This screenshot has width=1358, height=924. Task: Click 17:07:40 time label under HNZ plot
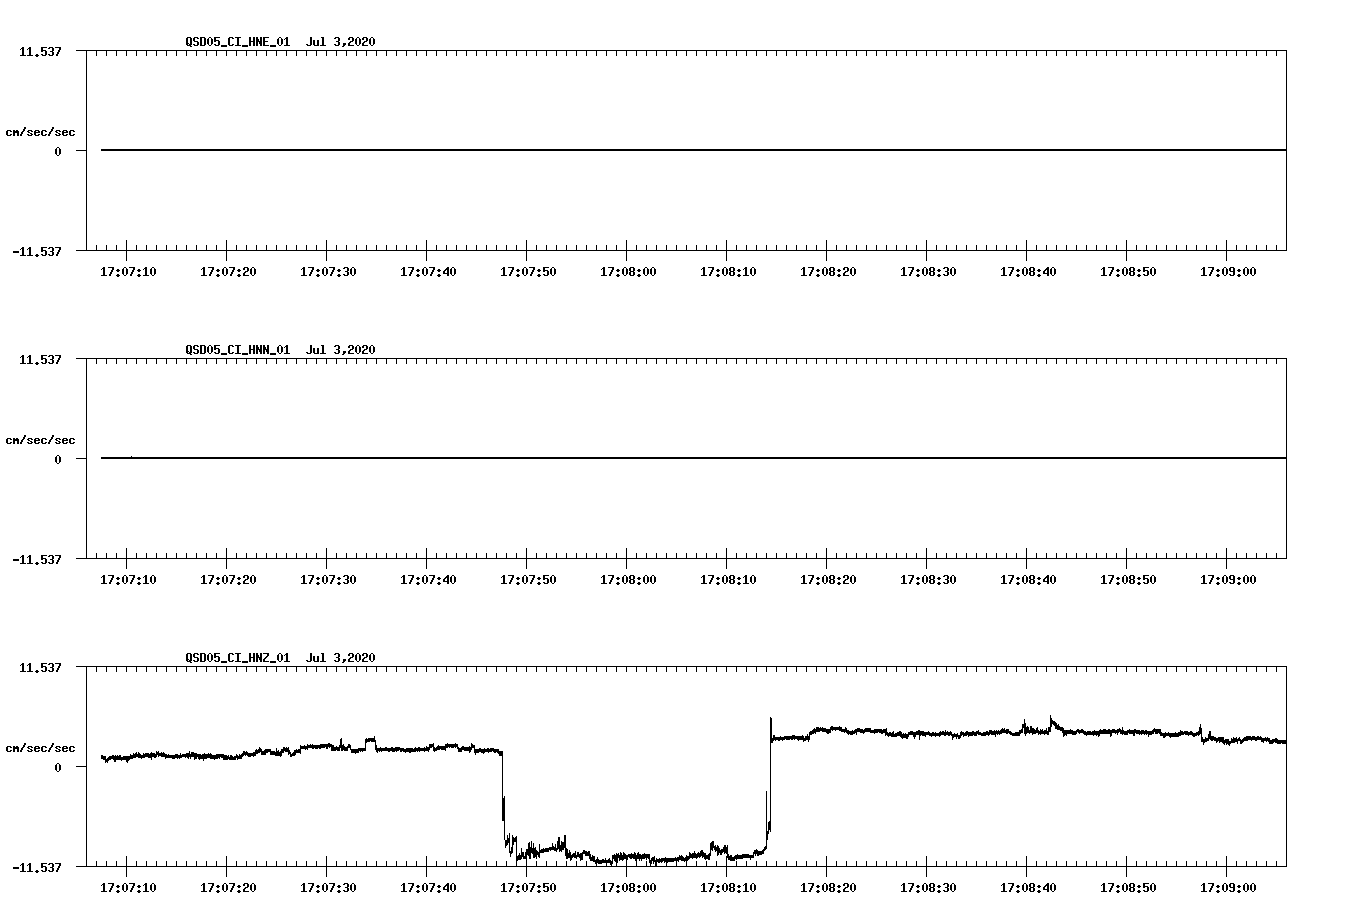tap(428, 887)
